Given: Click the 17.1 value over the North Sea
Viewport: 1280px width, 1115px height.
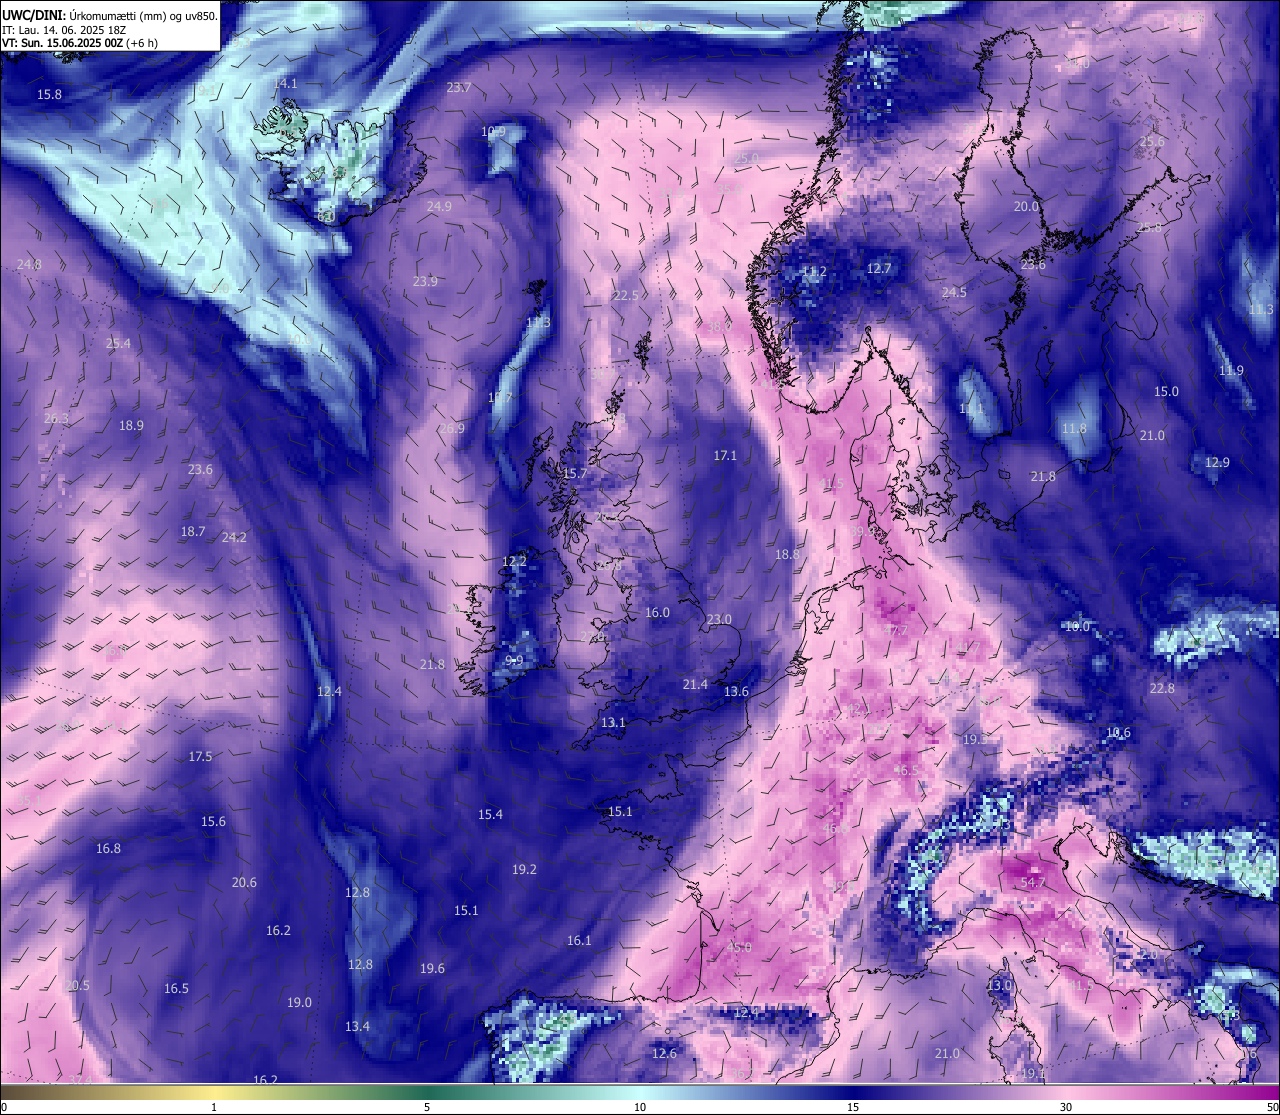Looking at the screenshot, I should [x=725, y=456].
